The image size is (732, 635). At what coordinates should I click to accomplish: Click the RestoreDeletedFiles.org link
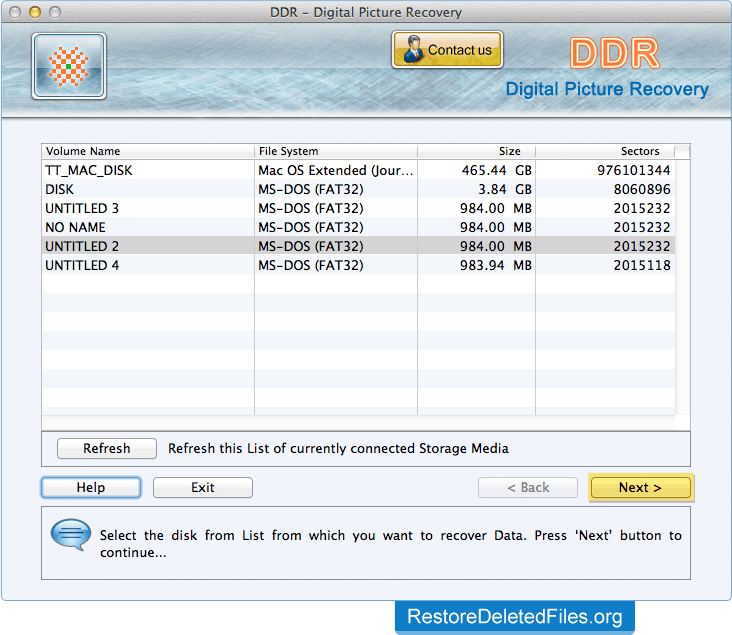[514, 617]
